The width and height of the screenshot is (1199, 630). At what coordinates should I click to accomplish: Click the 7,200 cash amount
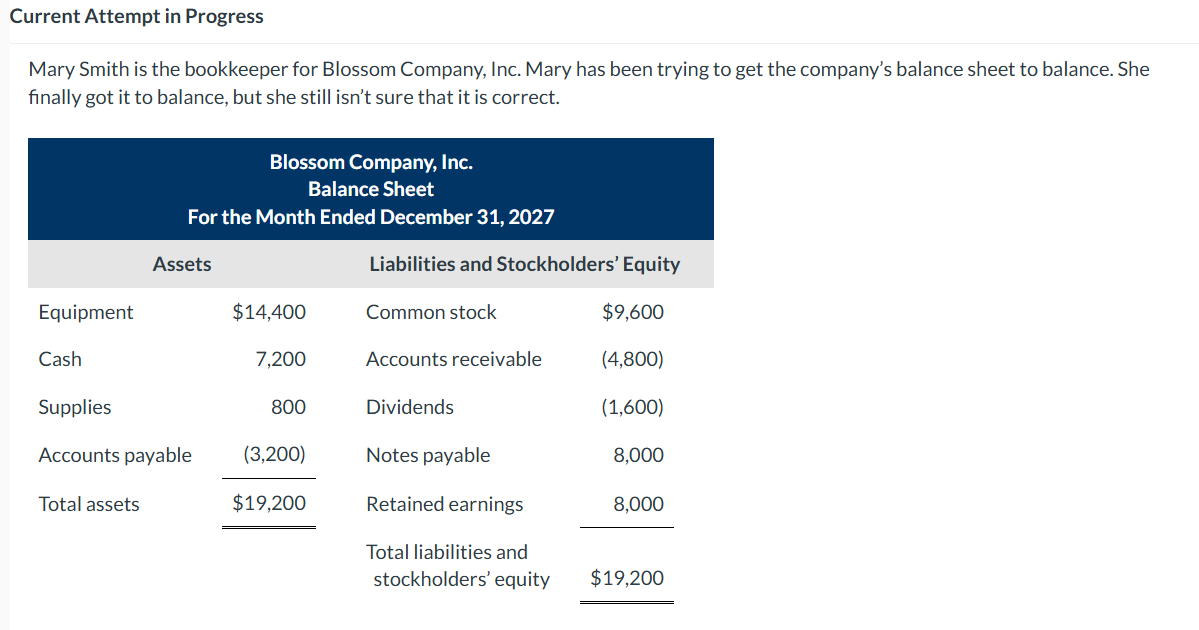(281, 359)
